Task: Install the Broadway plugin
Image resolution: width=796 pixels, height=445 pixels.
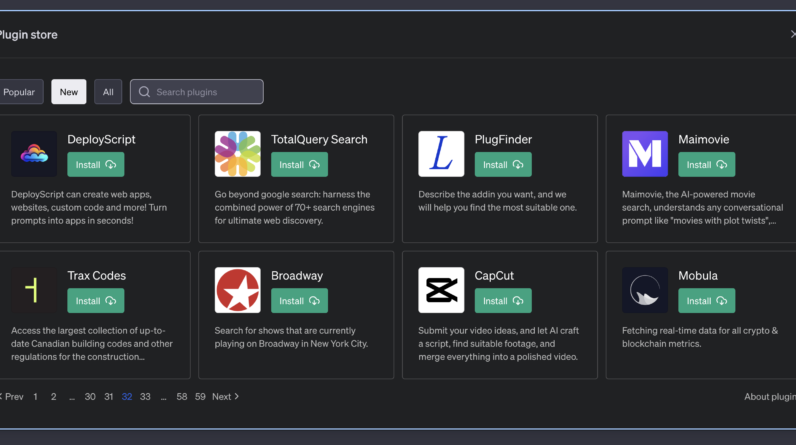Action: click(300, 301)
